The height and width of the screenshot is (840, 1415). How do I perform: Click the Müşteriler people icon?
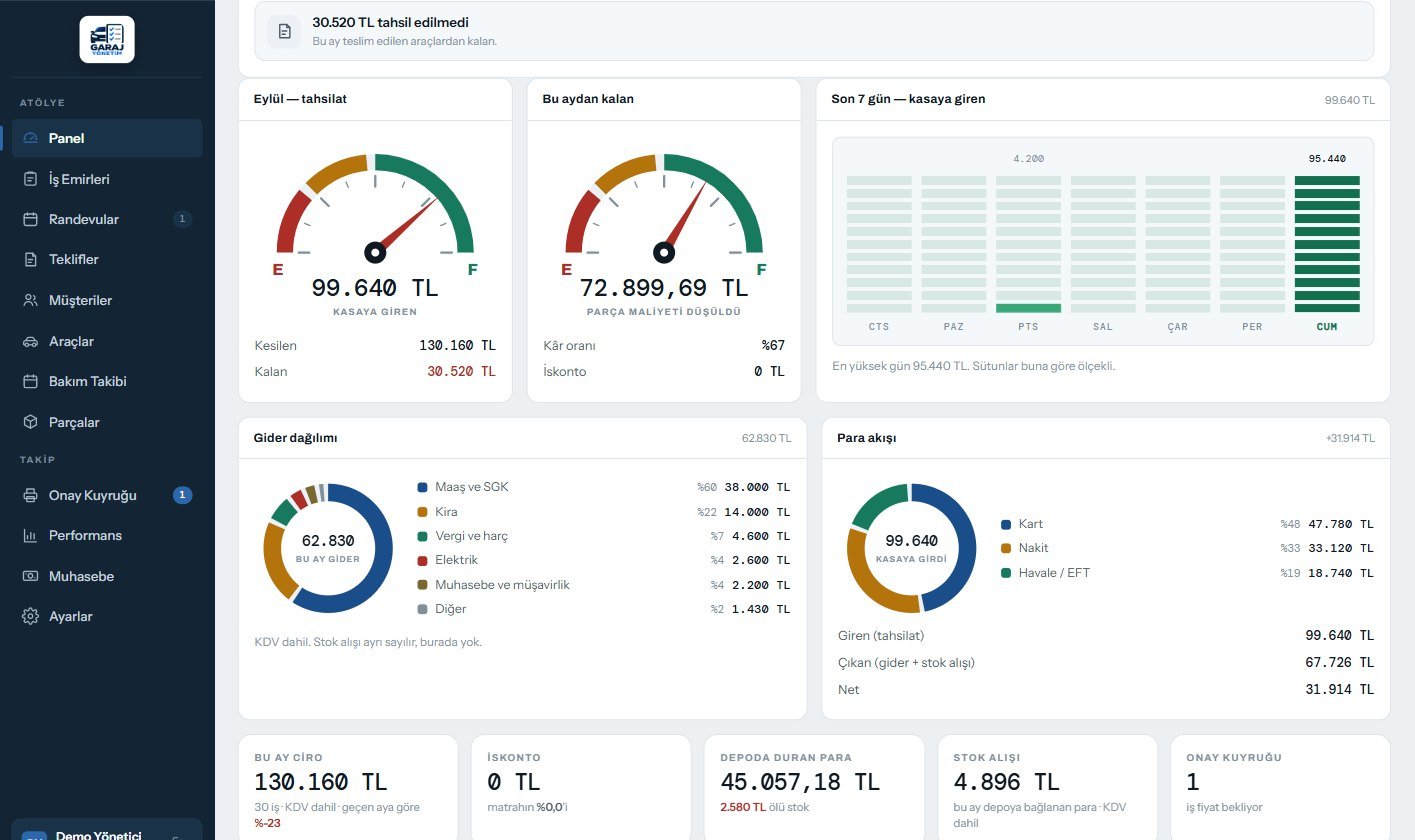(x=30, y=300)
